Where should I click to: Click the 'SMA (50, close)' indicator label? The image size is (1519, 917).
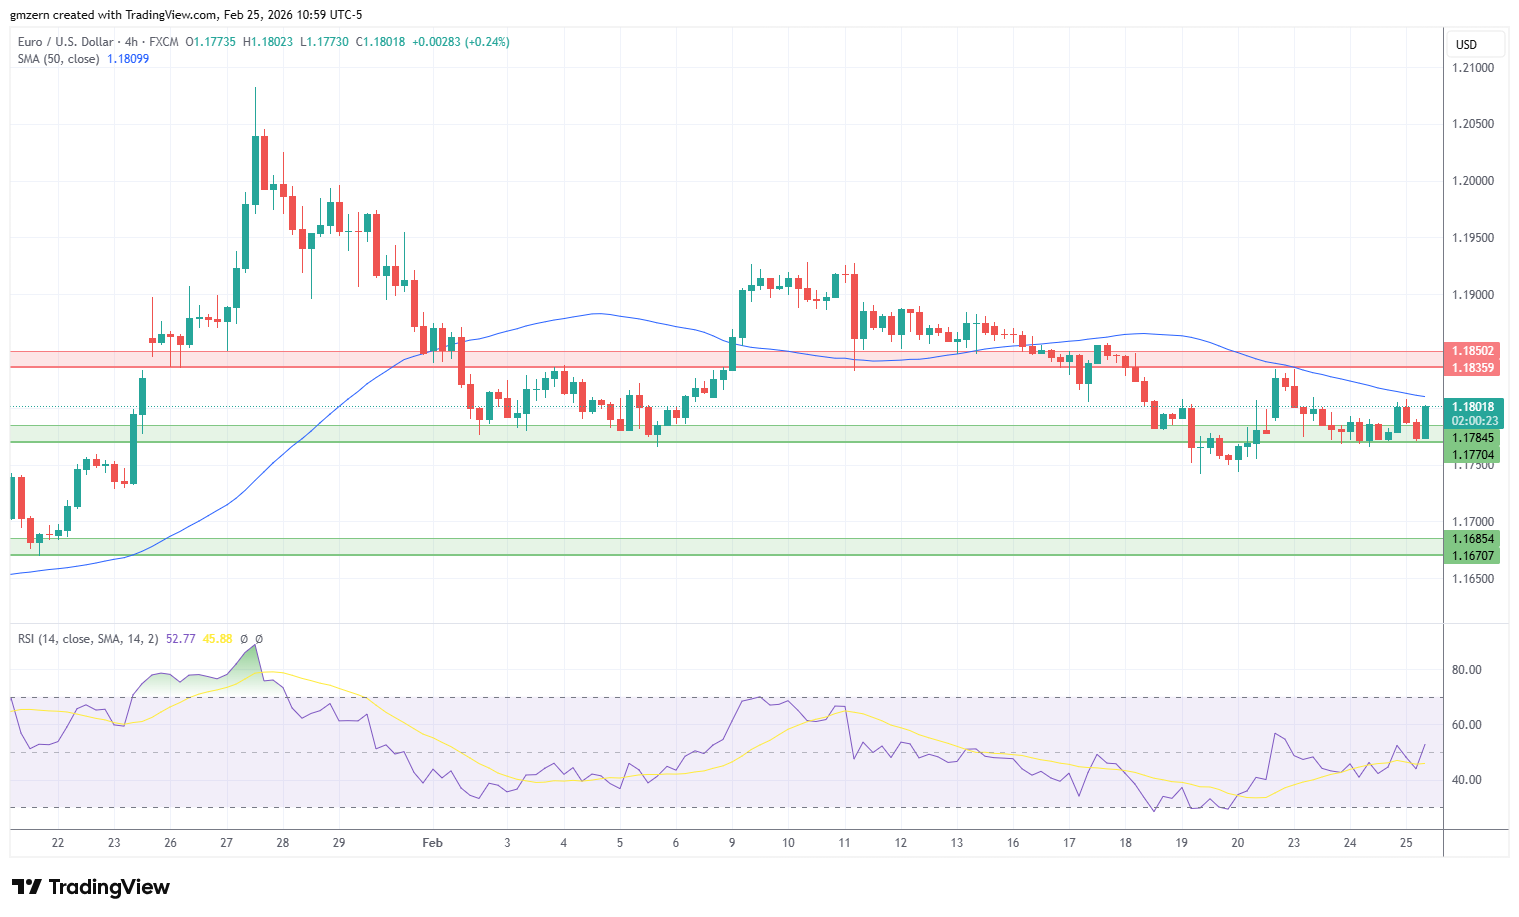click(59, 59)
